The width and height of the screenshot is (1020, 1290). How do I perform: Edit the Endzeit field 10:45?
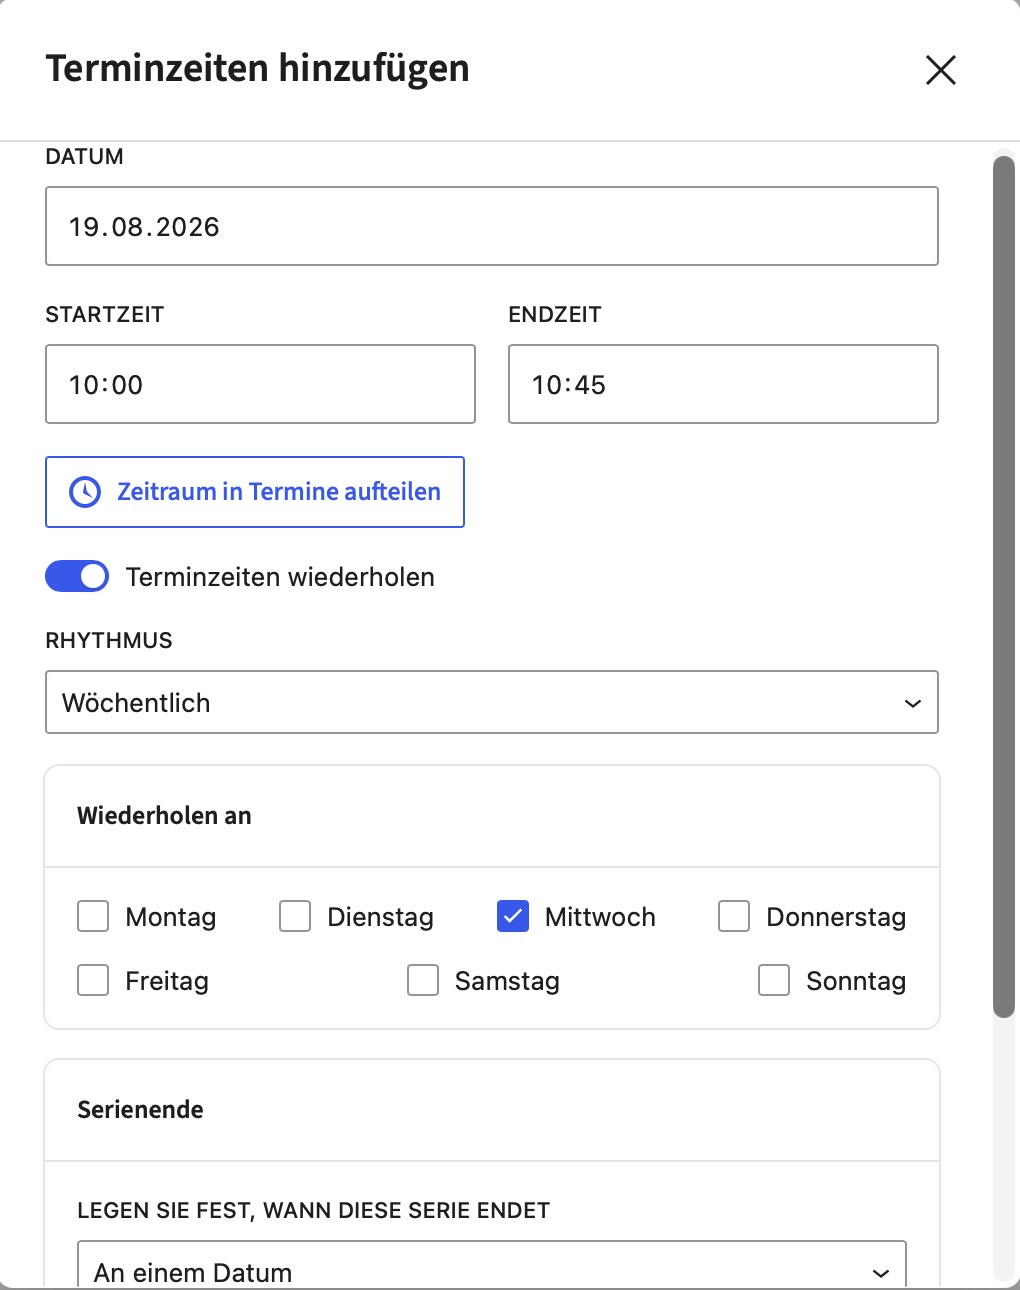click(723, 384)
